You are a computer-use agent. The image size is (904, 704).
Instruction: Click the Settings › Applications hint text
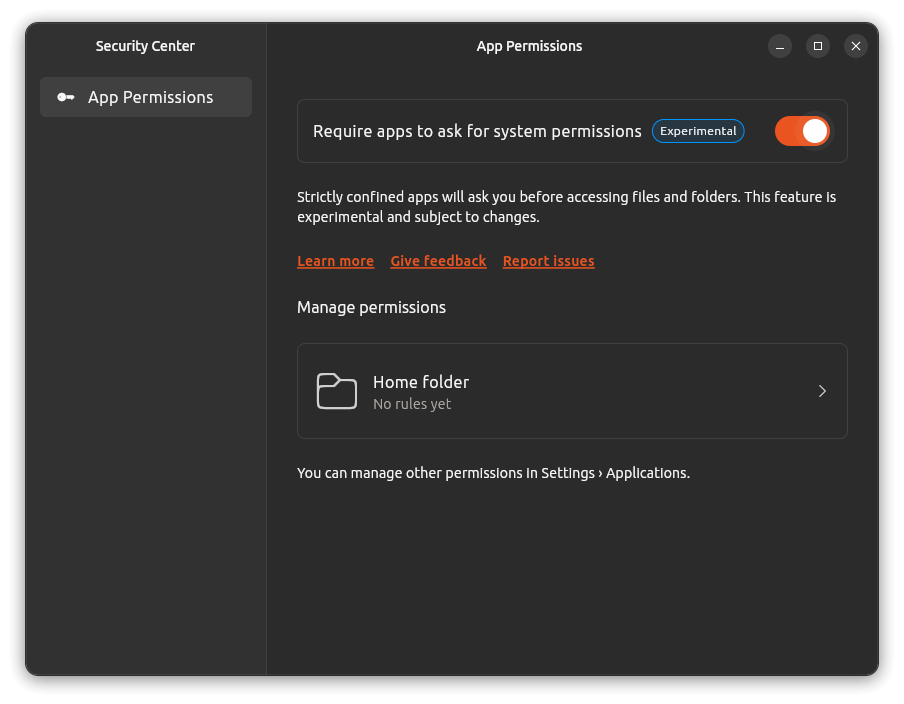[493, 473]
